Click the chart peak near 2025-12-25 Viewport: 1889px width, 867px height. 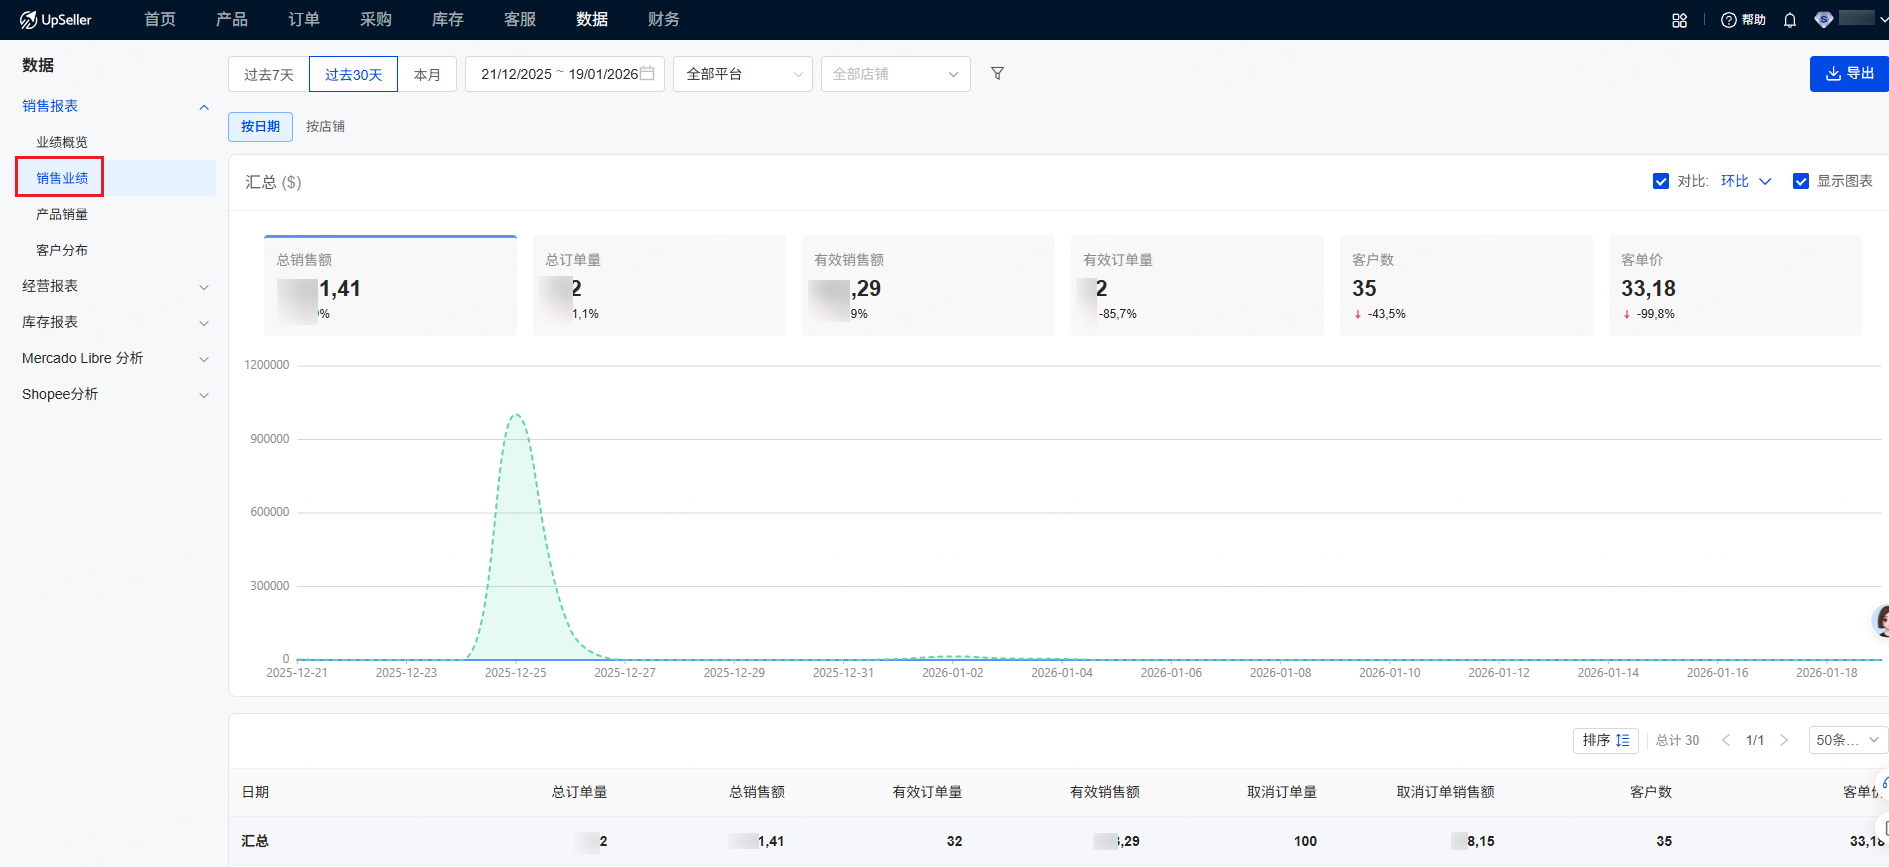point(516,415)
